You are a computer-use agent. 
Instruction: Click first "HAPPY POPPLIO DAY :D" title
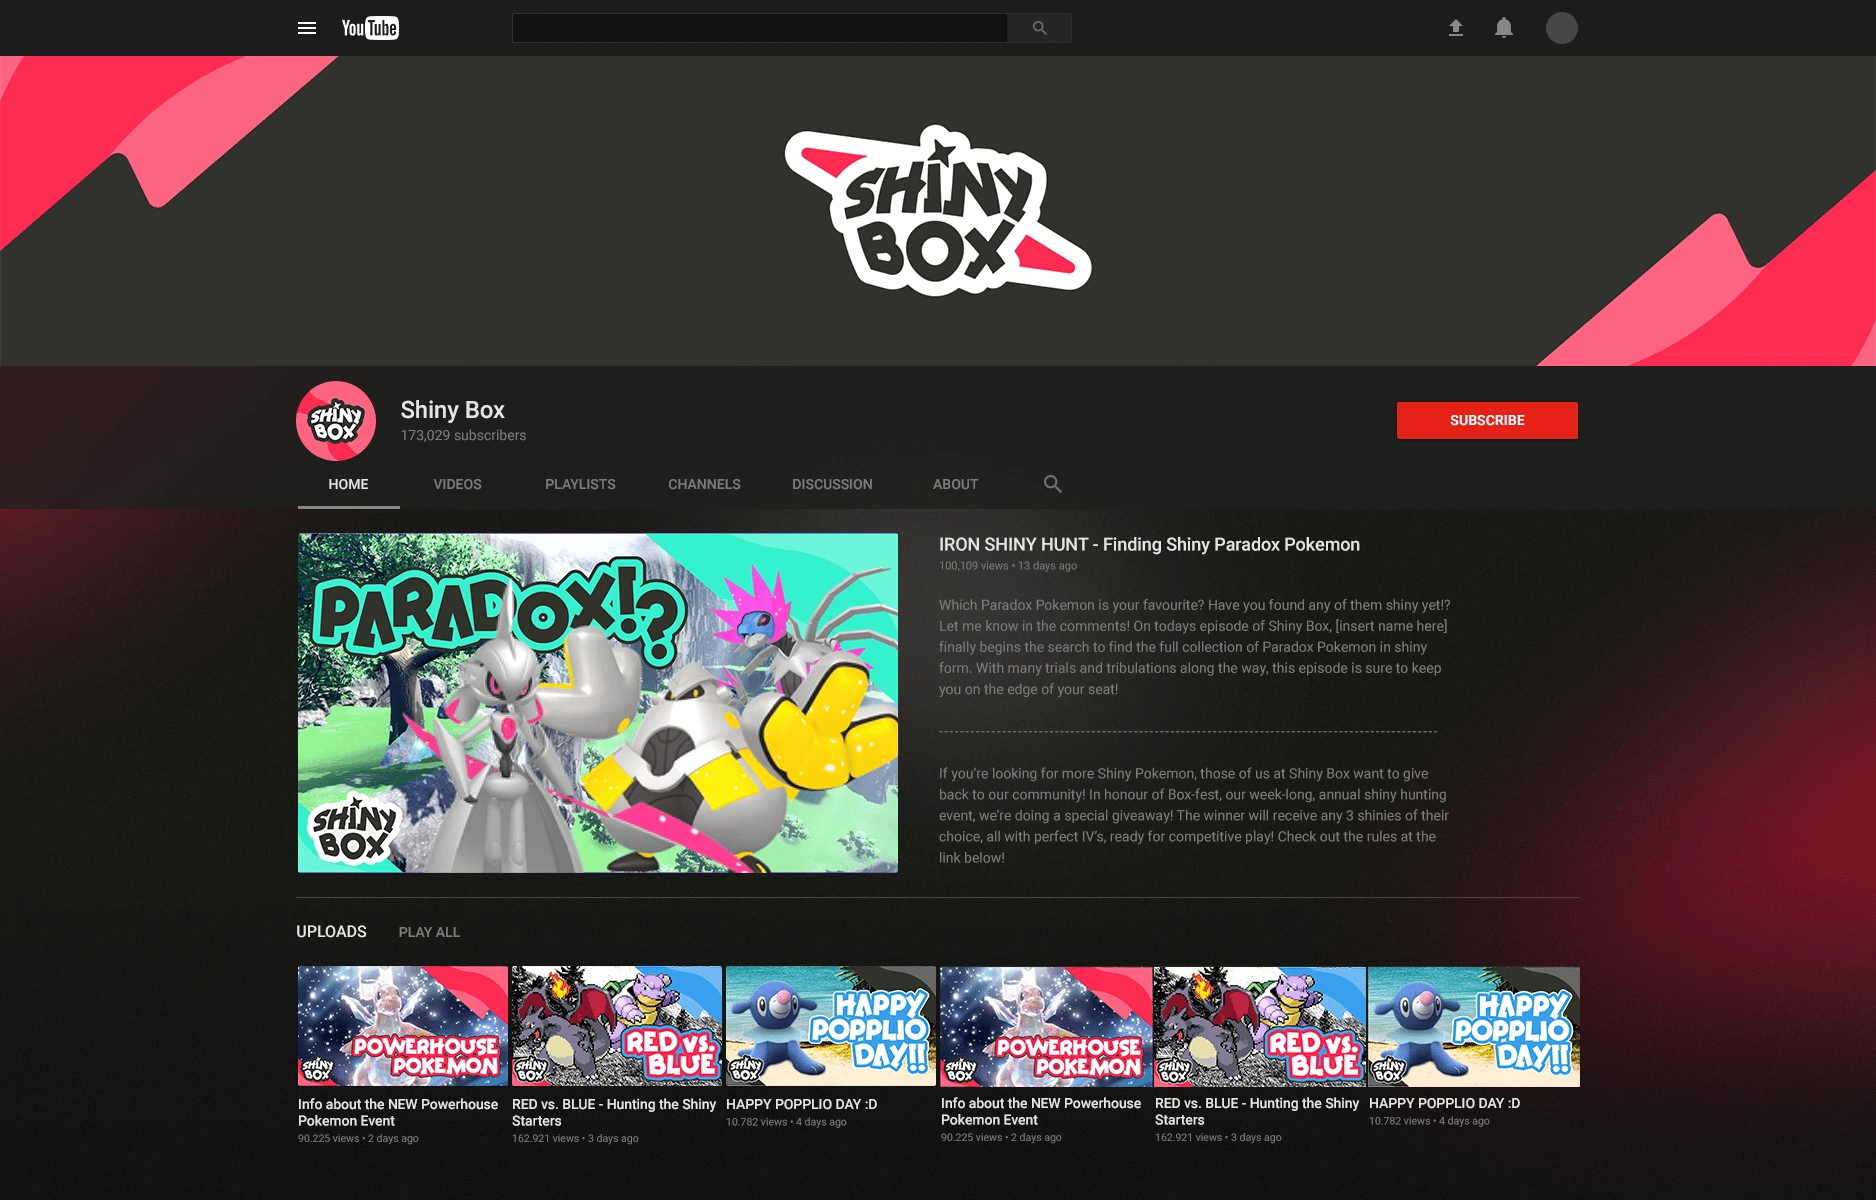coord(801,1105)
